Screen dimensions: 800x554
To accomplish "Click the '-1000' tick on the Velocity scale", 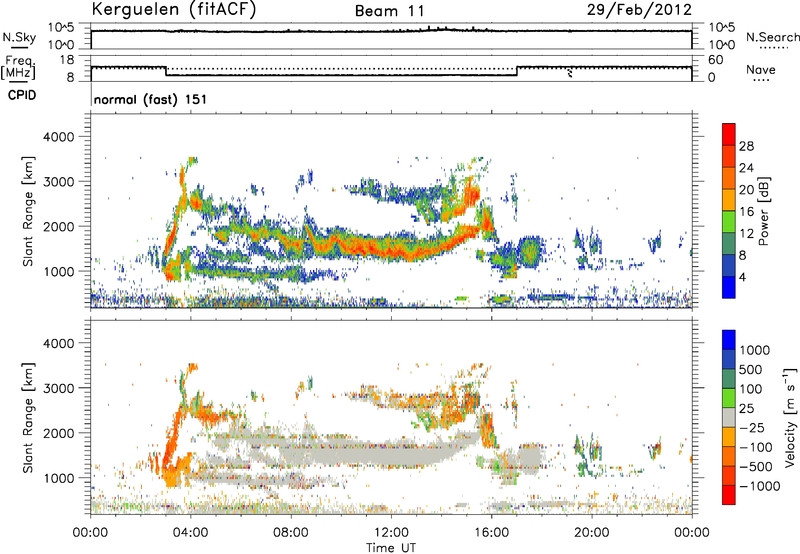I will pos(759,486).
